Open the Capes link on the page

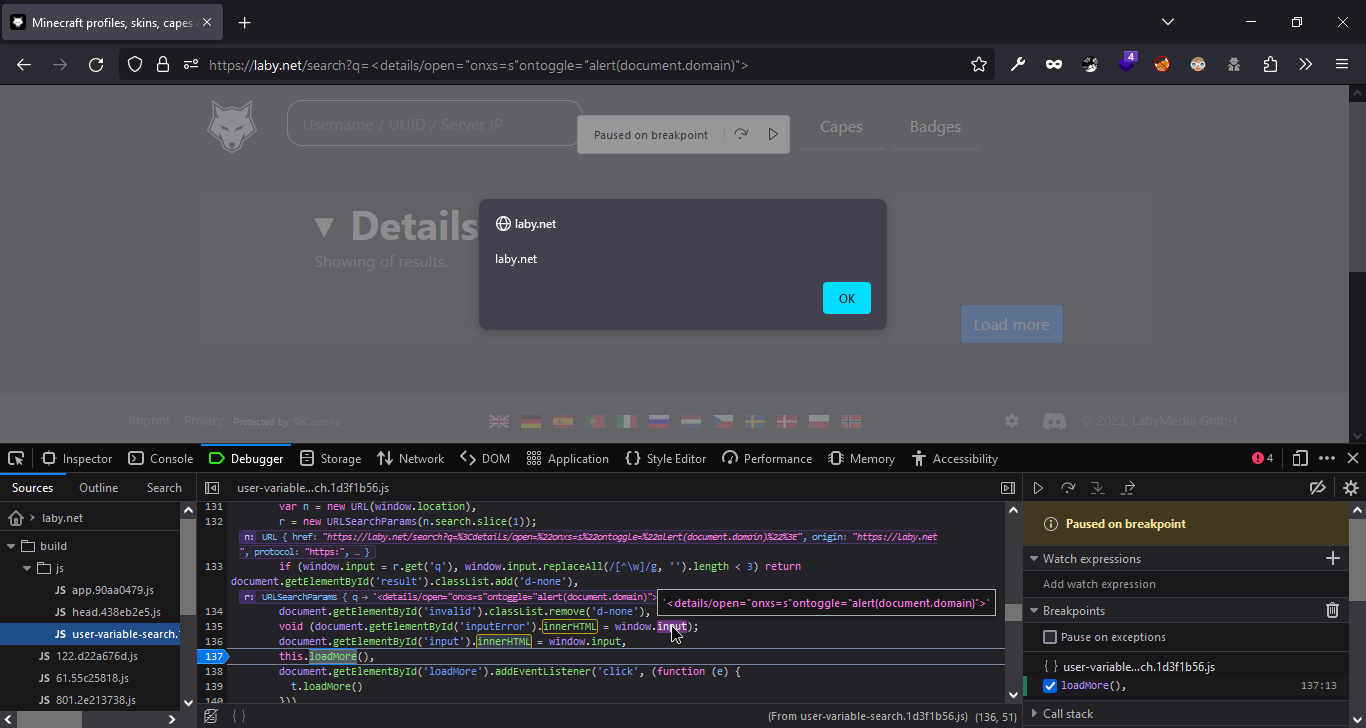click(841, 127)
